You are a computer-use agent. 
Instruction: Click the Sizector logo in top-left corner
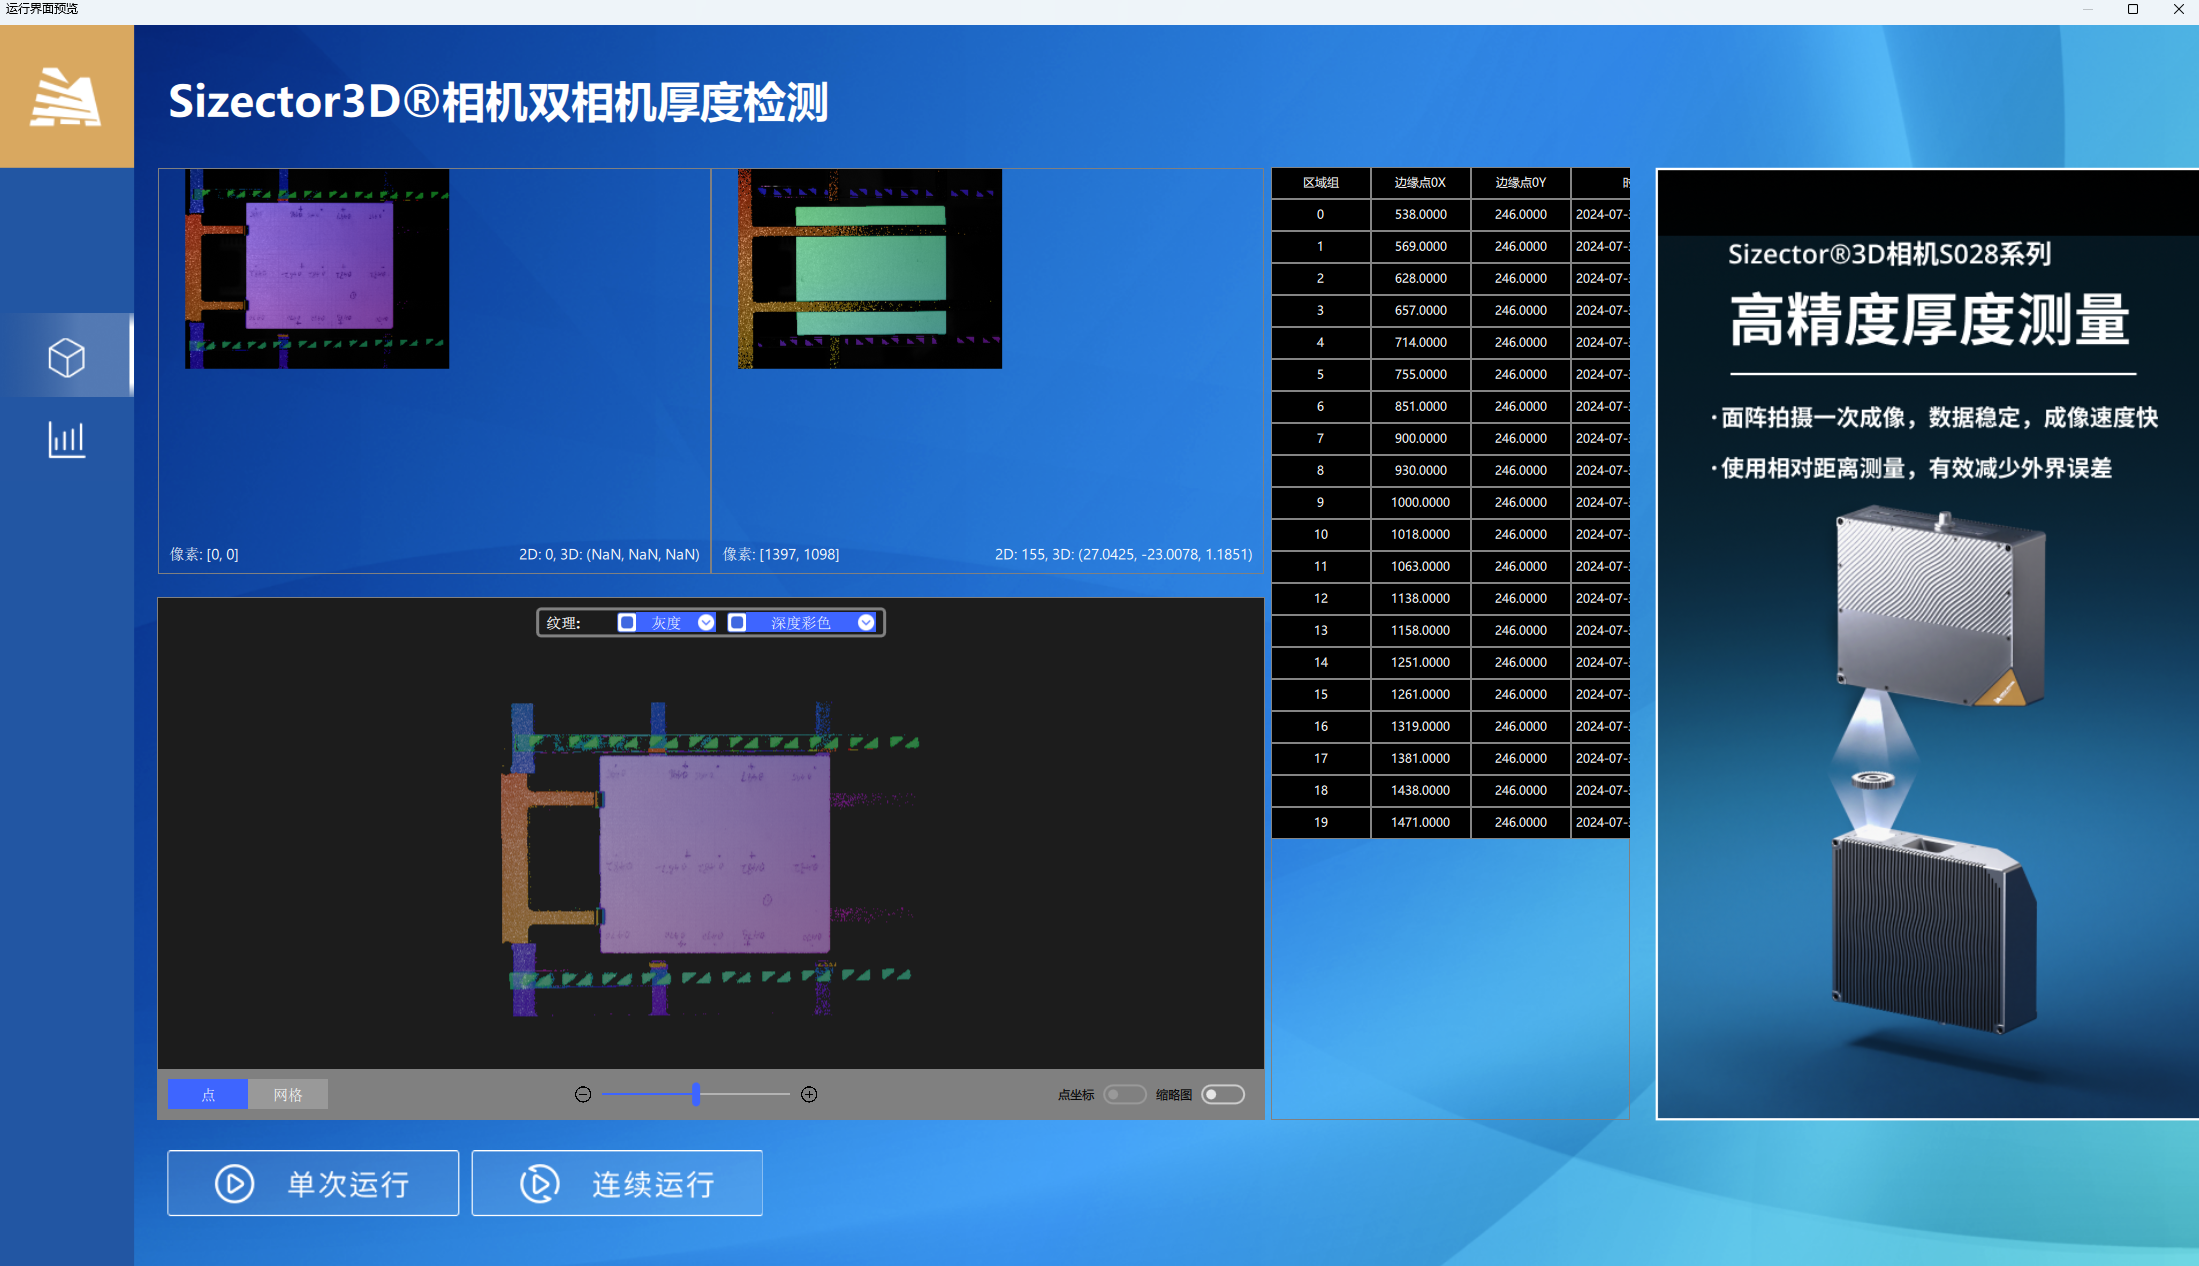pos(66,96)
